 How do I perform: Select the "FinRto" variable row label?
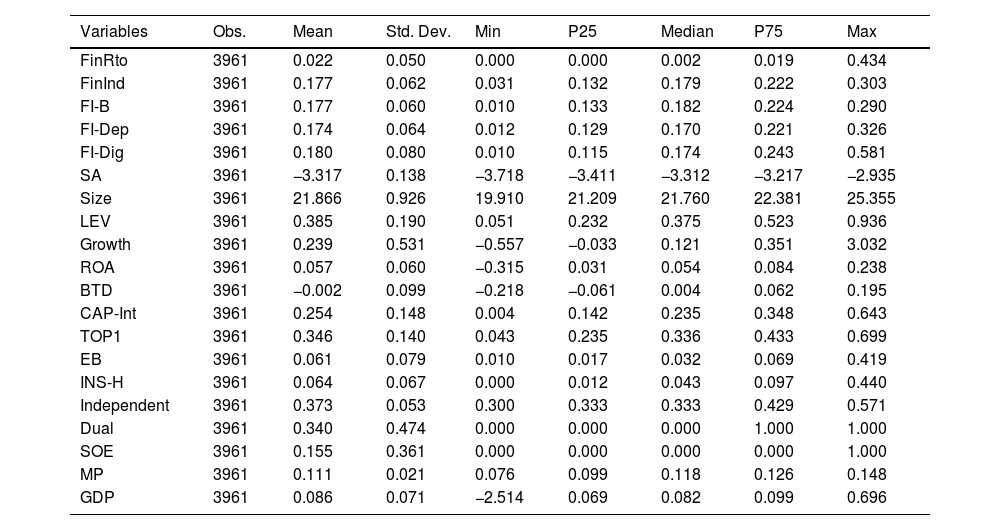104,61
